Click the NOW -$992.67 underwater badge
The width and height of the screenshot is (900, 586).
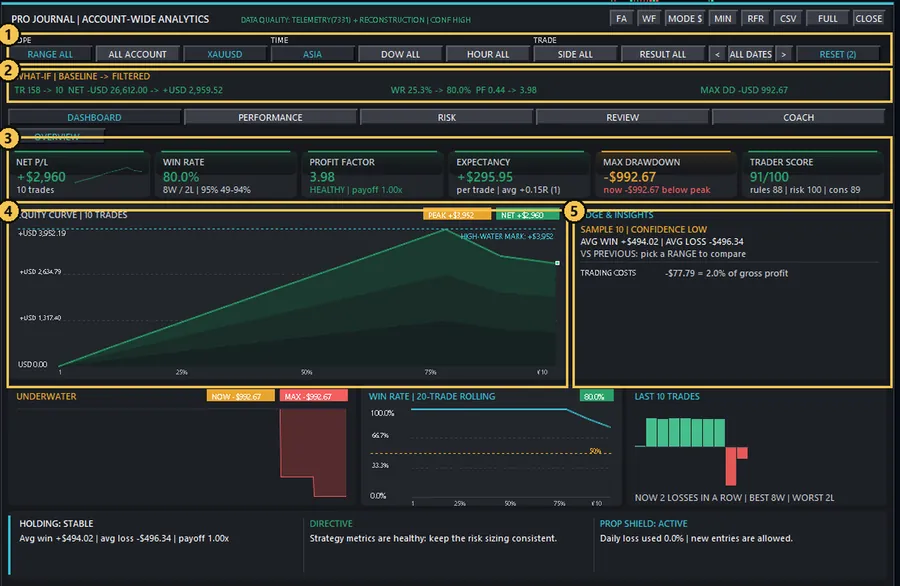point(240,396)
